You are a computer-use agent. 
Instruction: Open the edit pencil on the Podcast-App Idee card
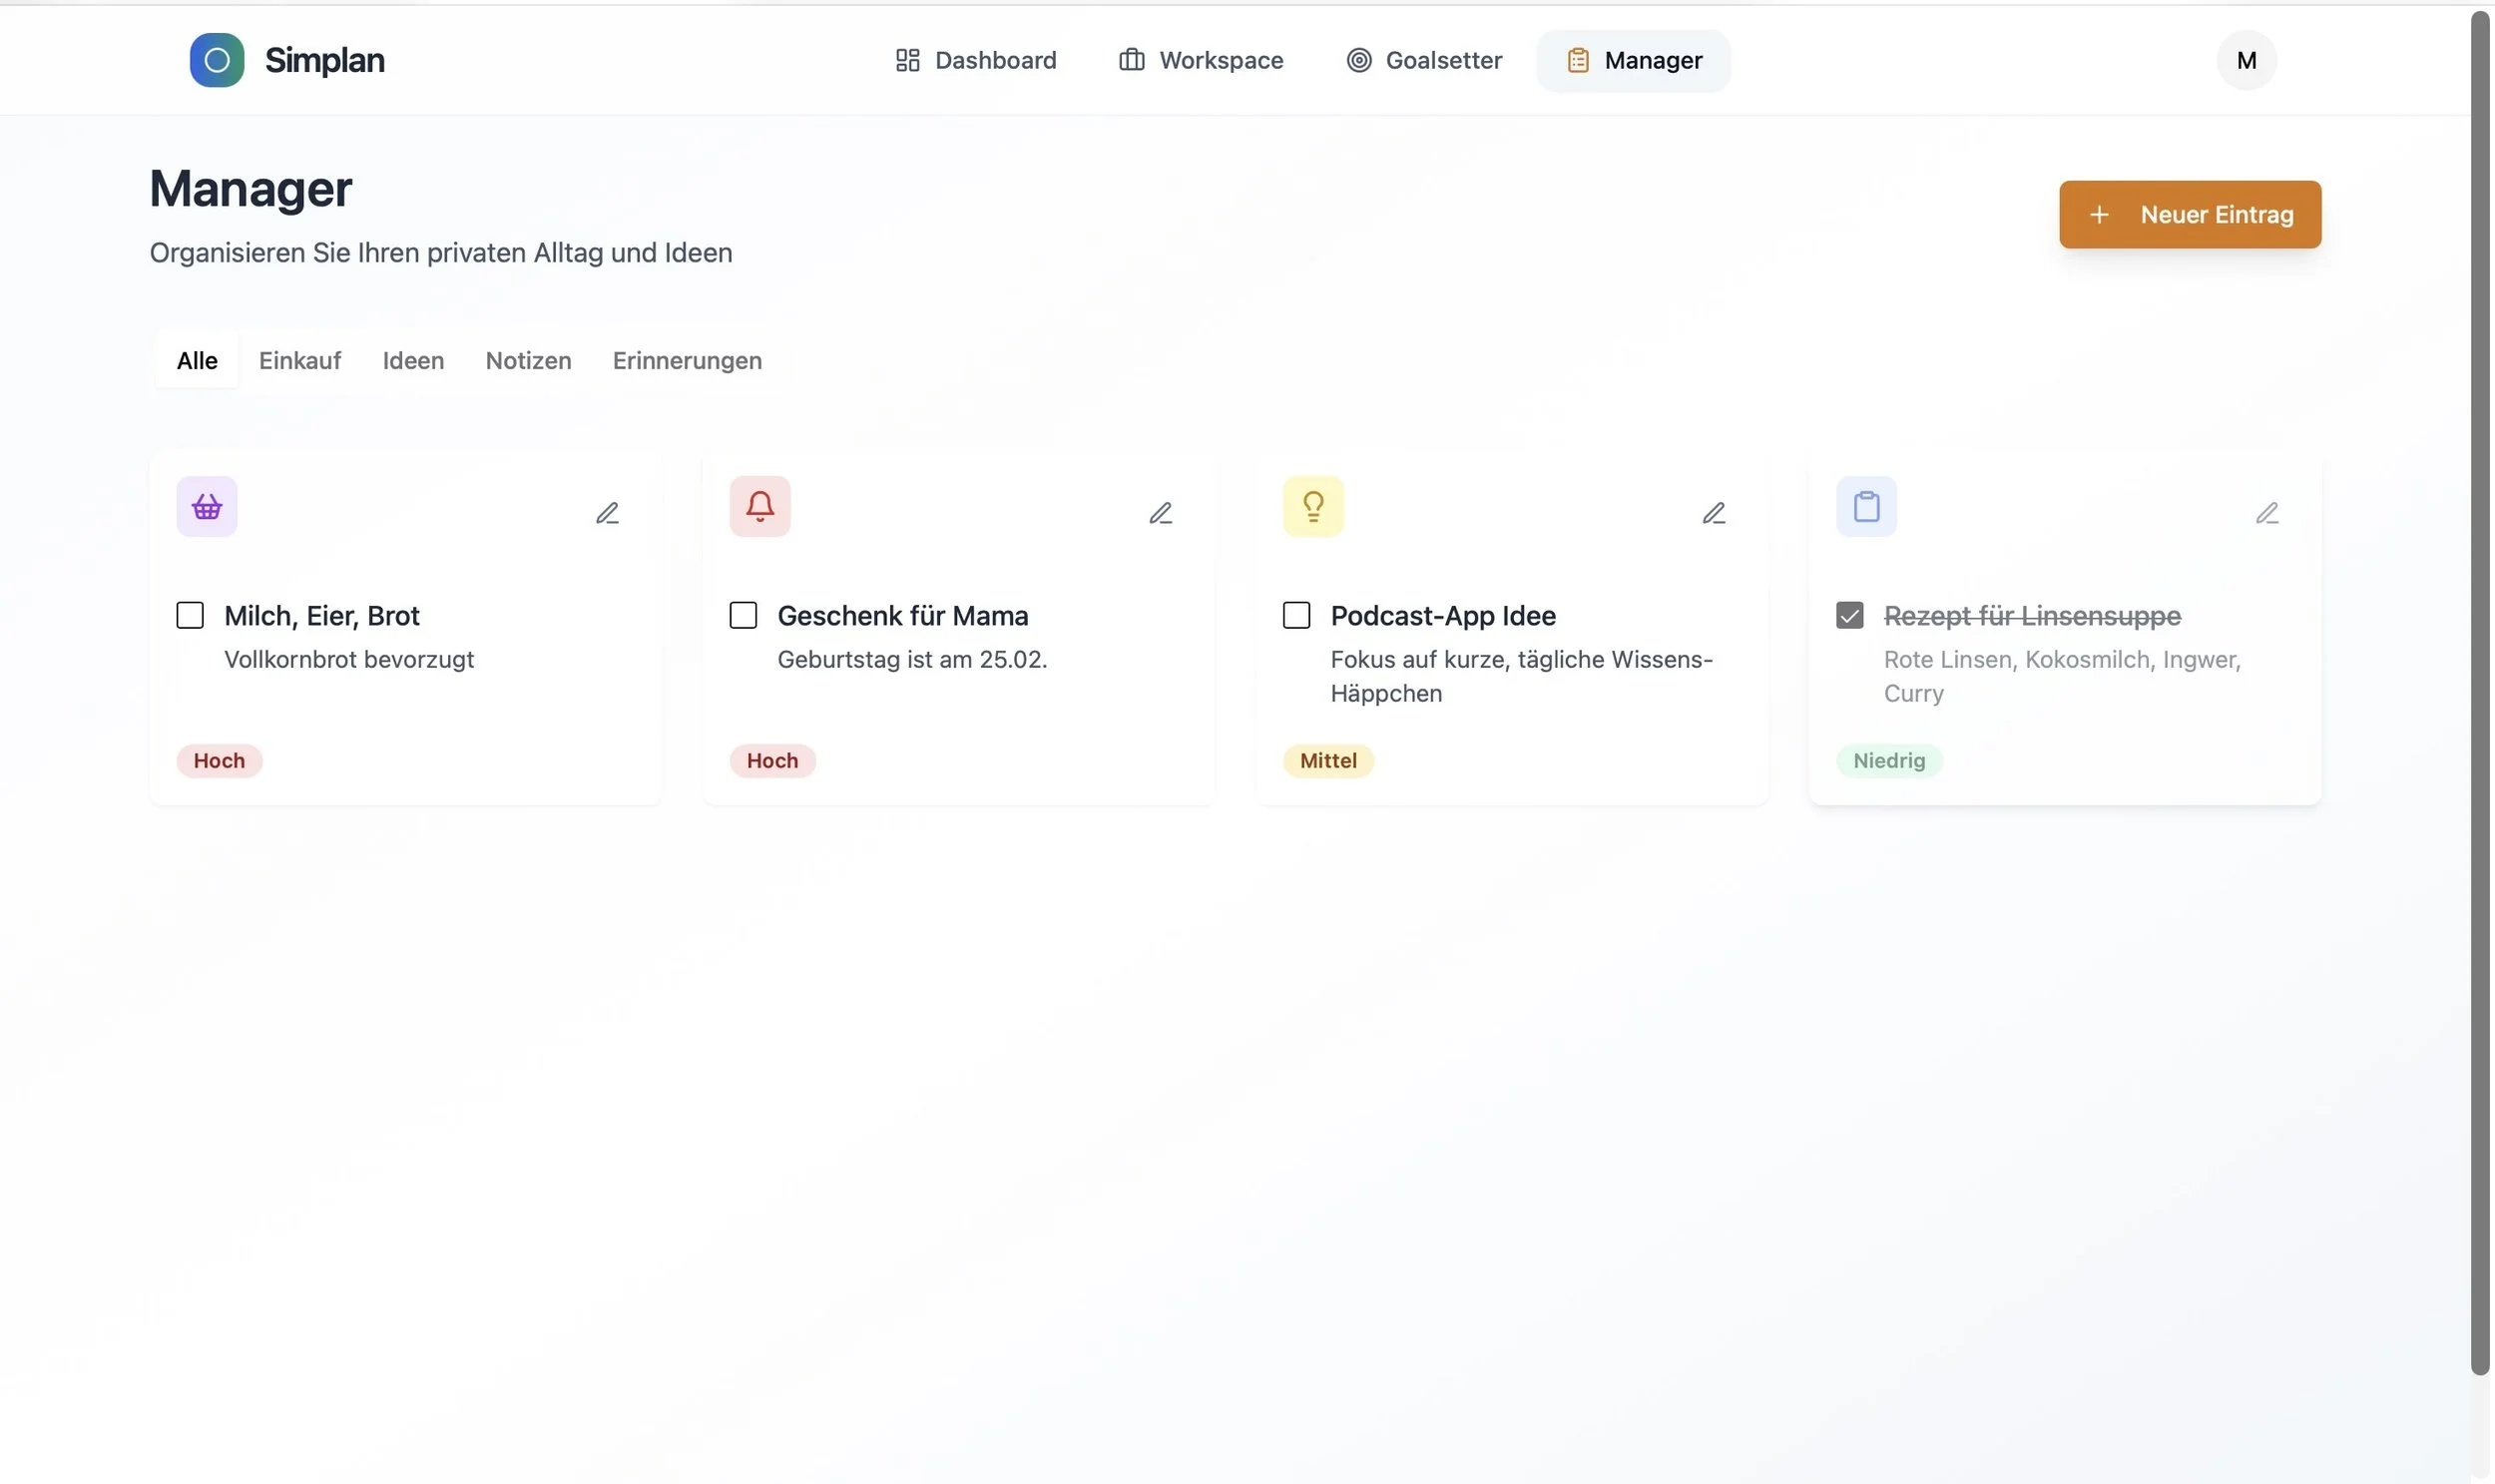(x=1713, y=511)
